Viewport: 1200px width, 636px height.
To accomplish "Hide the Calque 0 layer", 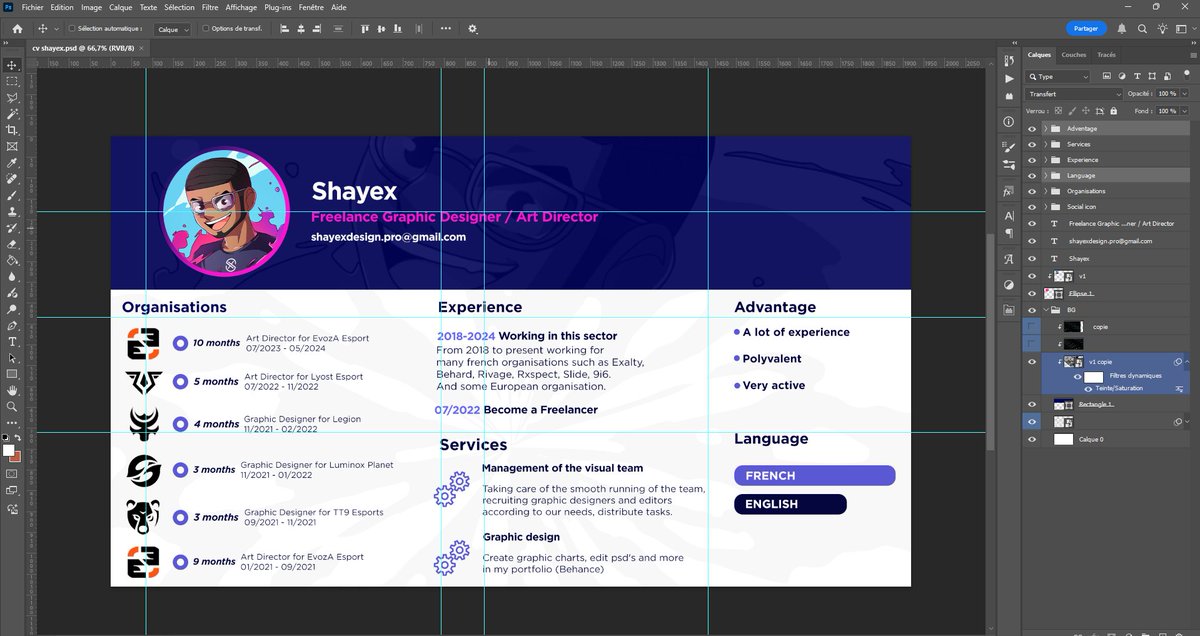I will click(1032, 439).
